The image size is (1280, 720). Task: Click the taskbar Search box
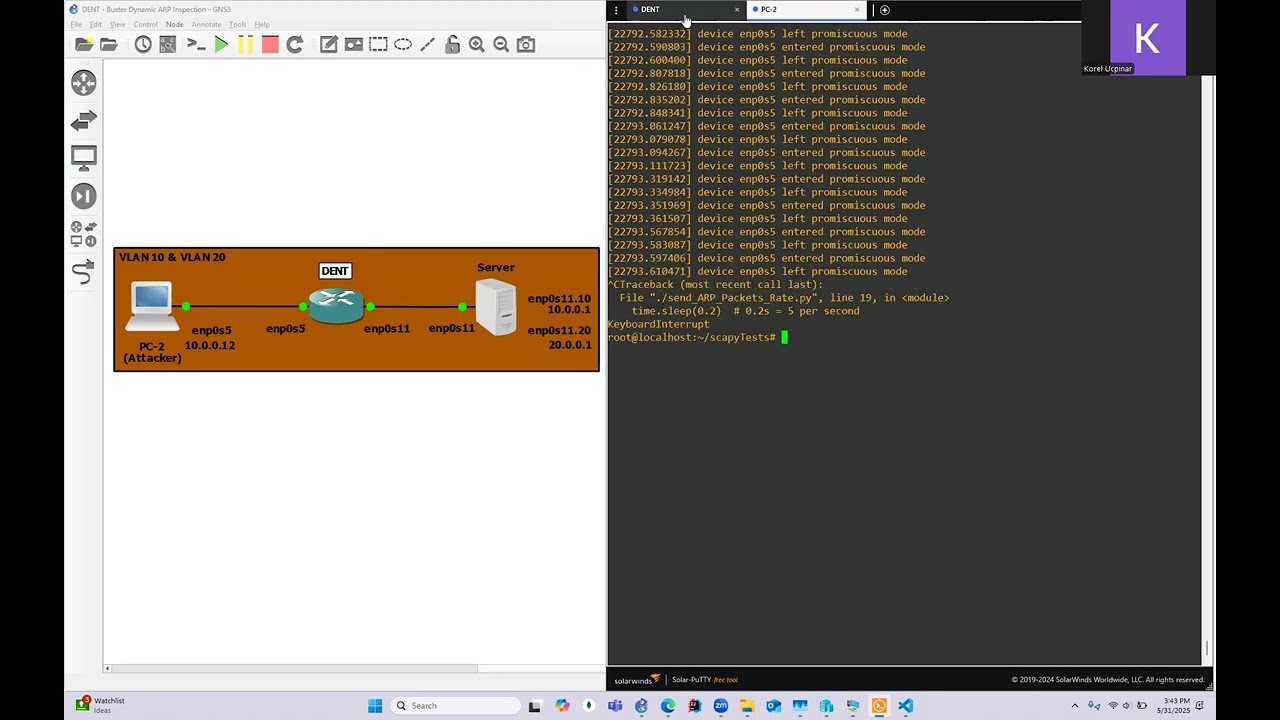click(453, 706)
